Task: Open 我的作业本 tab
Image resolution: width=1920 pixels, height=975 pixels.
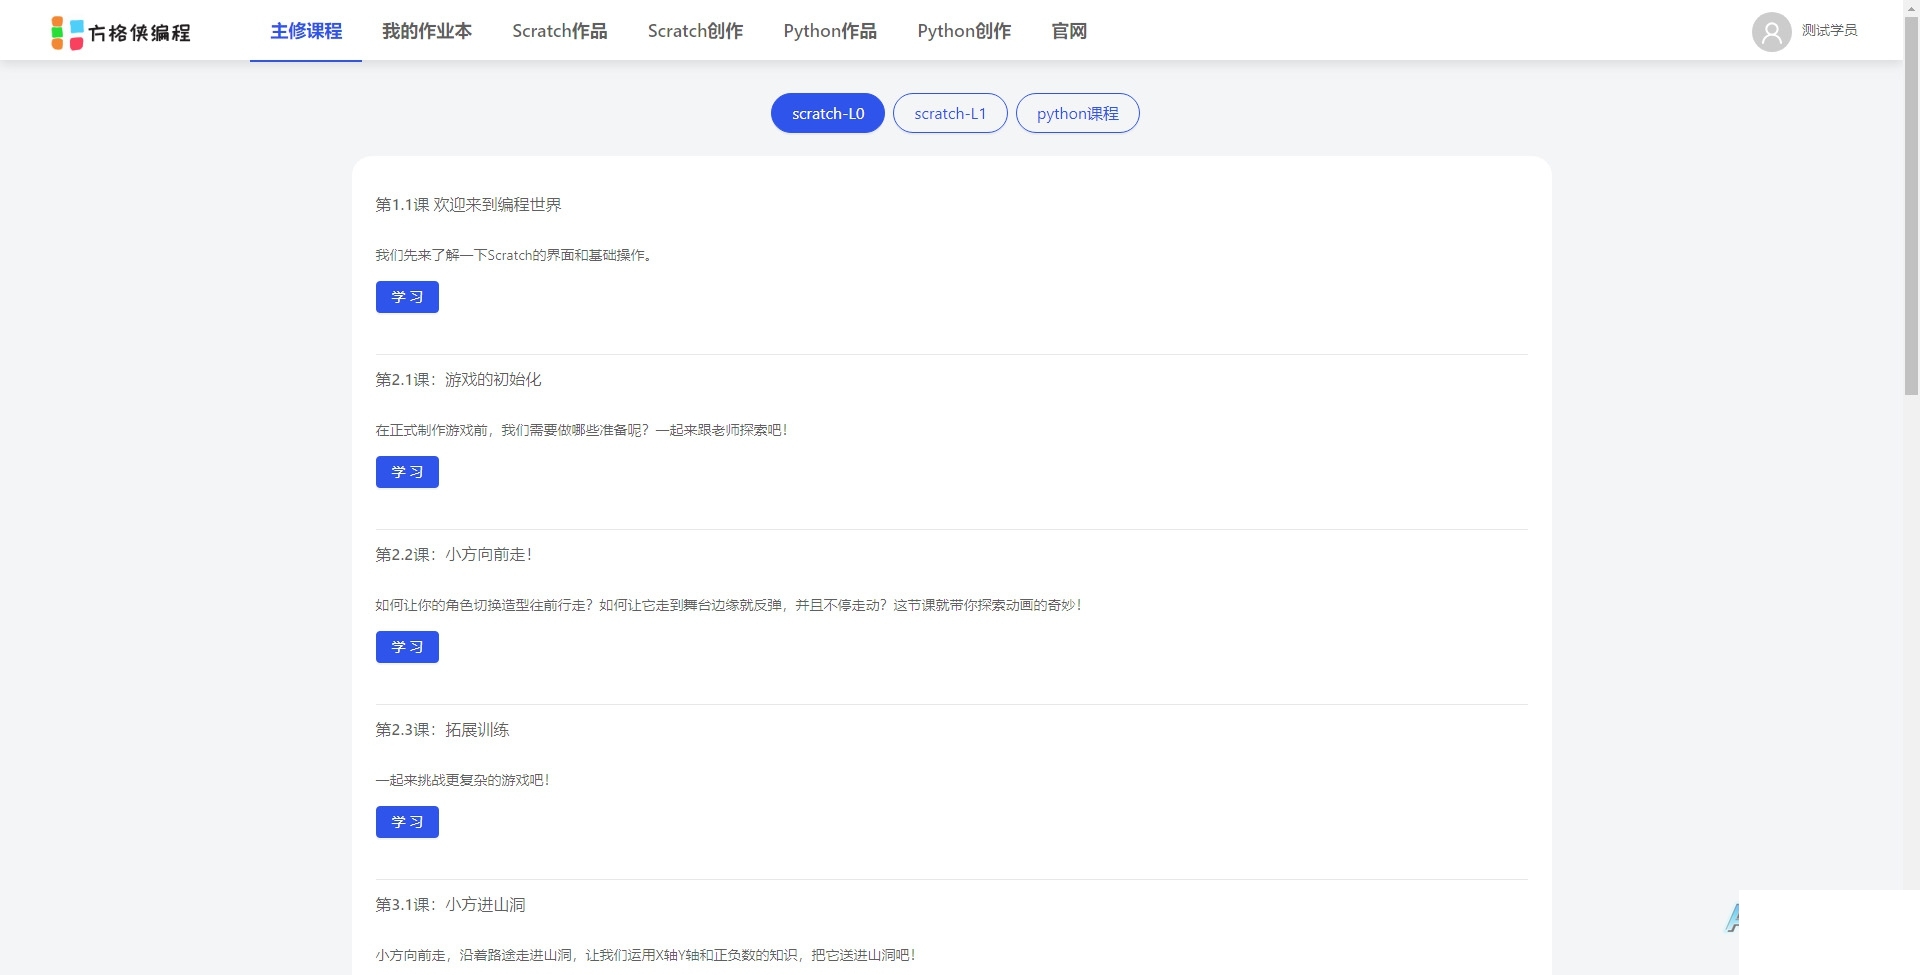Action: tap(427, 31)
